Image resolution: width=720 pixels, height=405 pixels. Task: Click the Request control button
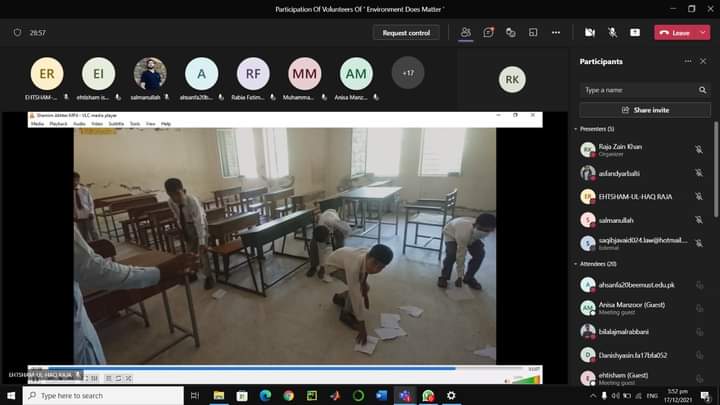pos(406,32)
